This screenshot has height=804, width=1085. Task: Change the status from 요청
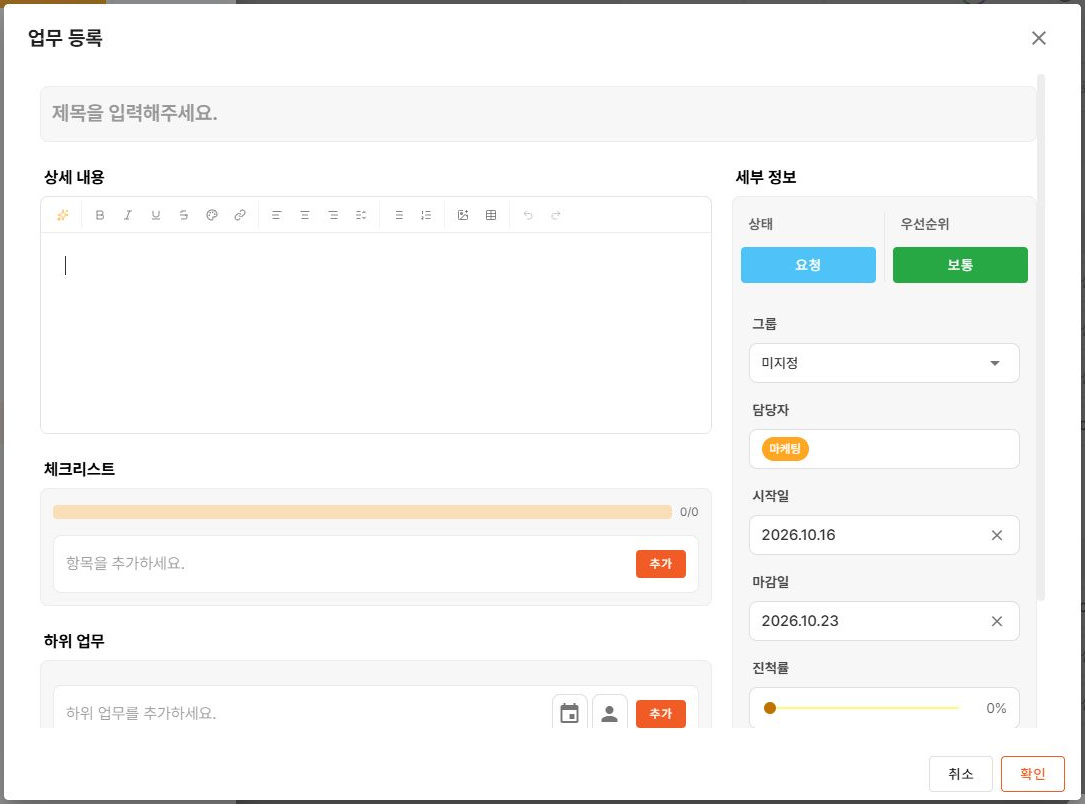pos(808,265)
